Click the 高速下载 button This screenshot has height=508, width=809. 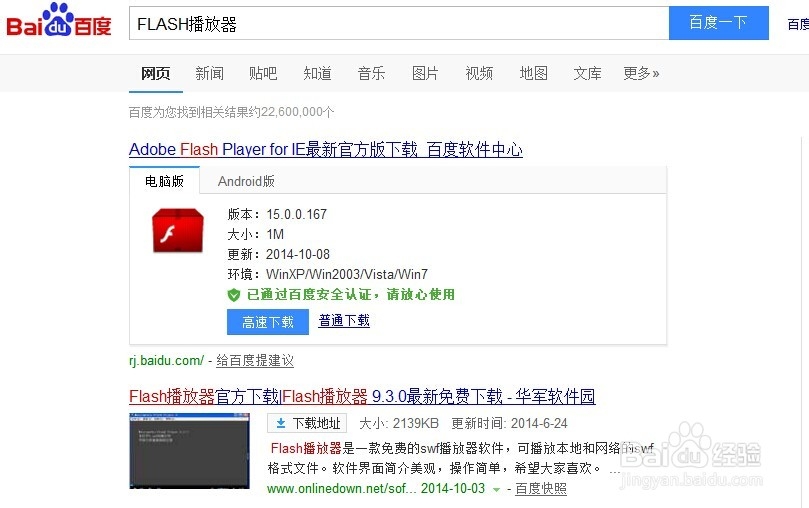[x=268, y=322]
